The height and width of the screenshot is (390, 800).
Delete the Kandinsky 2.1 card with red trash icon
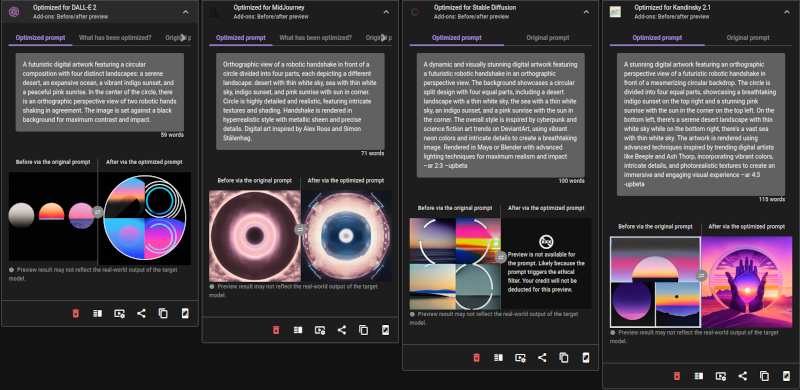pos(677,376)
